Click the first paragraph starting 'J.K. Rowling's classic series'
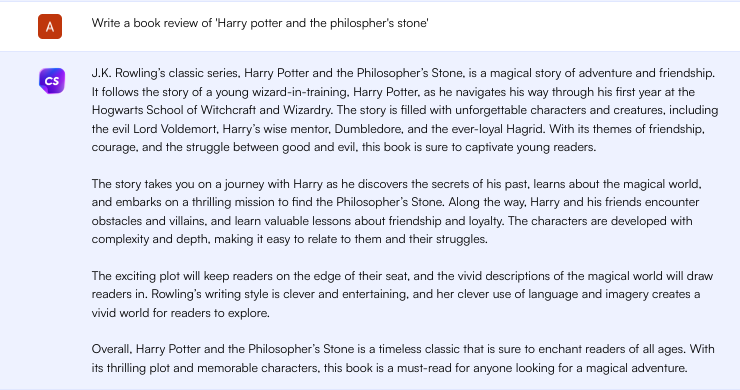This screenshot has width=740, height=390. point(405,110)
